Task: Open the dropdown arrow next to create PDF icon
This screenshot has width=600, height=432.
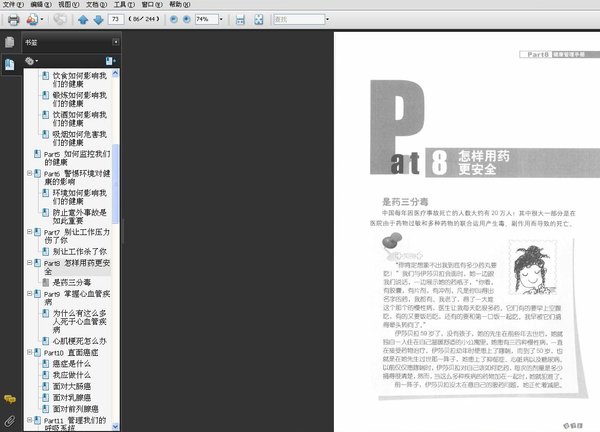Action: (42, 19)
